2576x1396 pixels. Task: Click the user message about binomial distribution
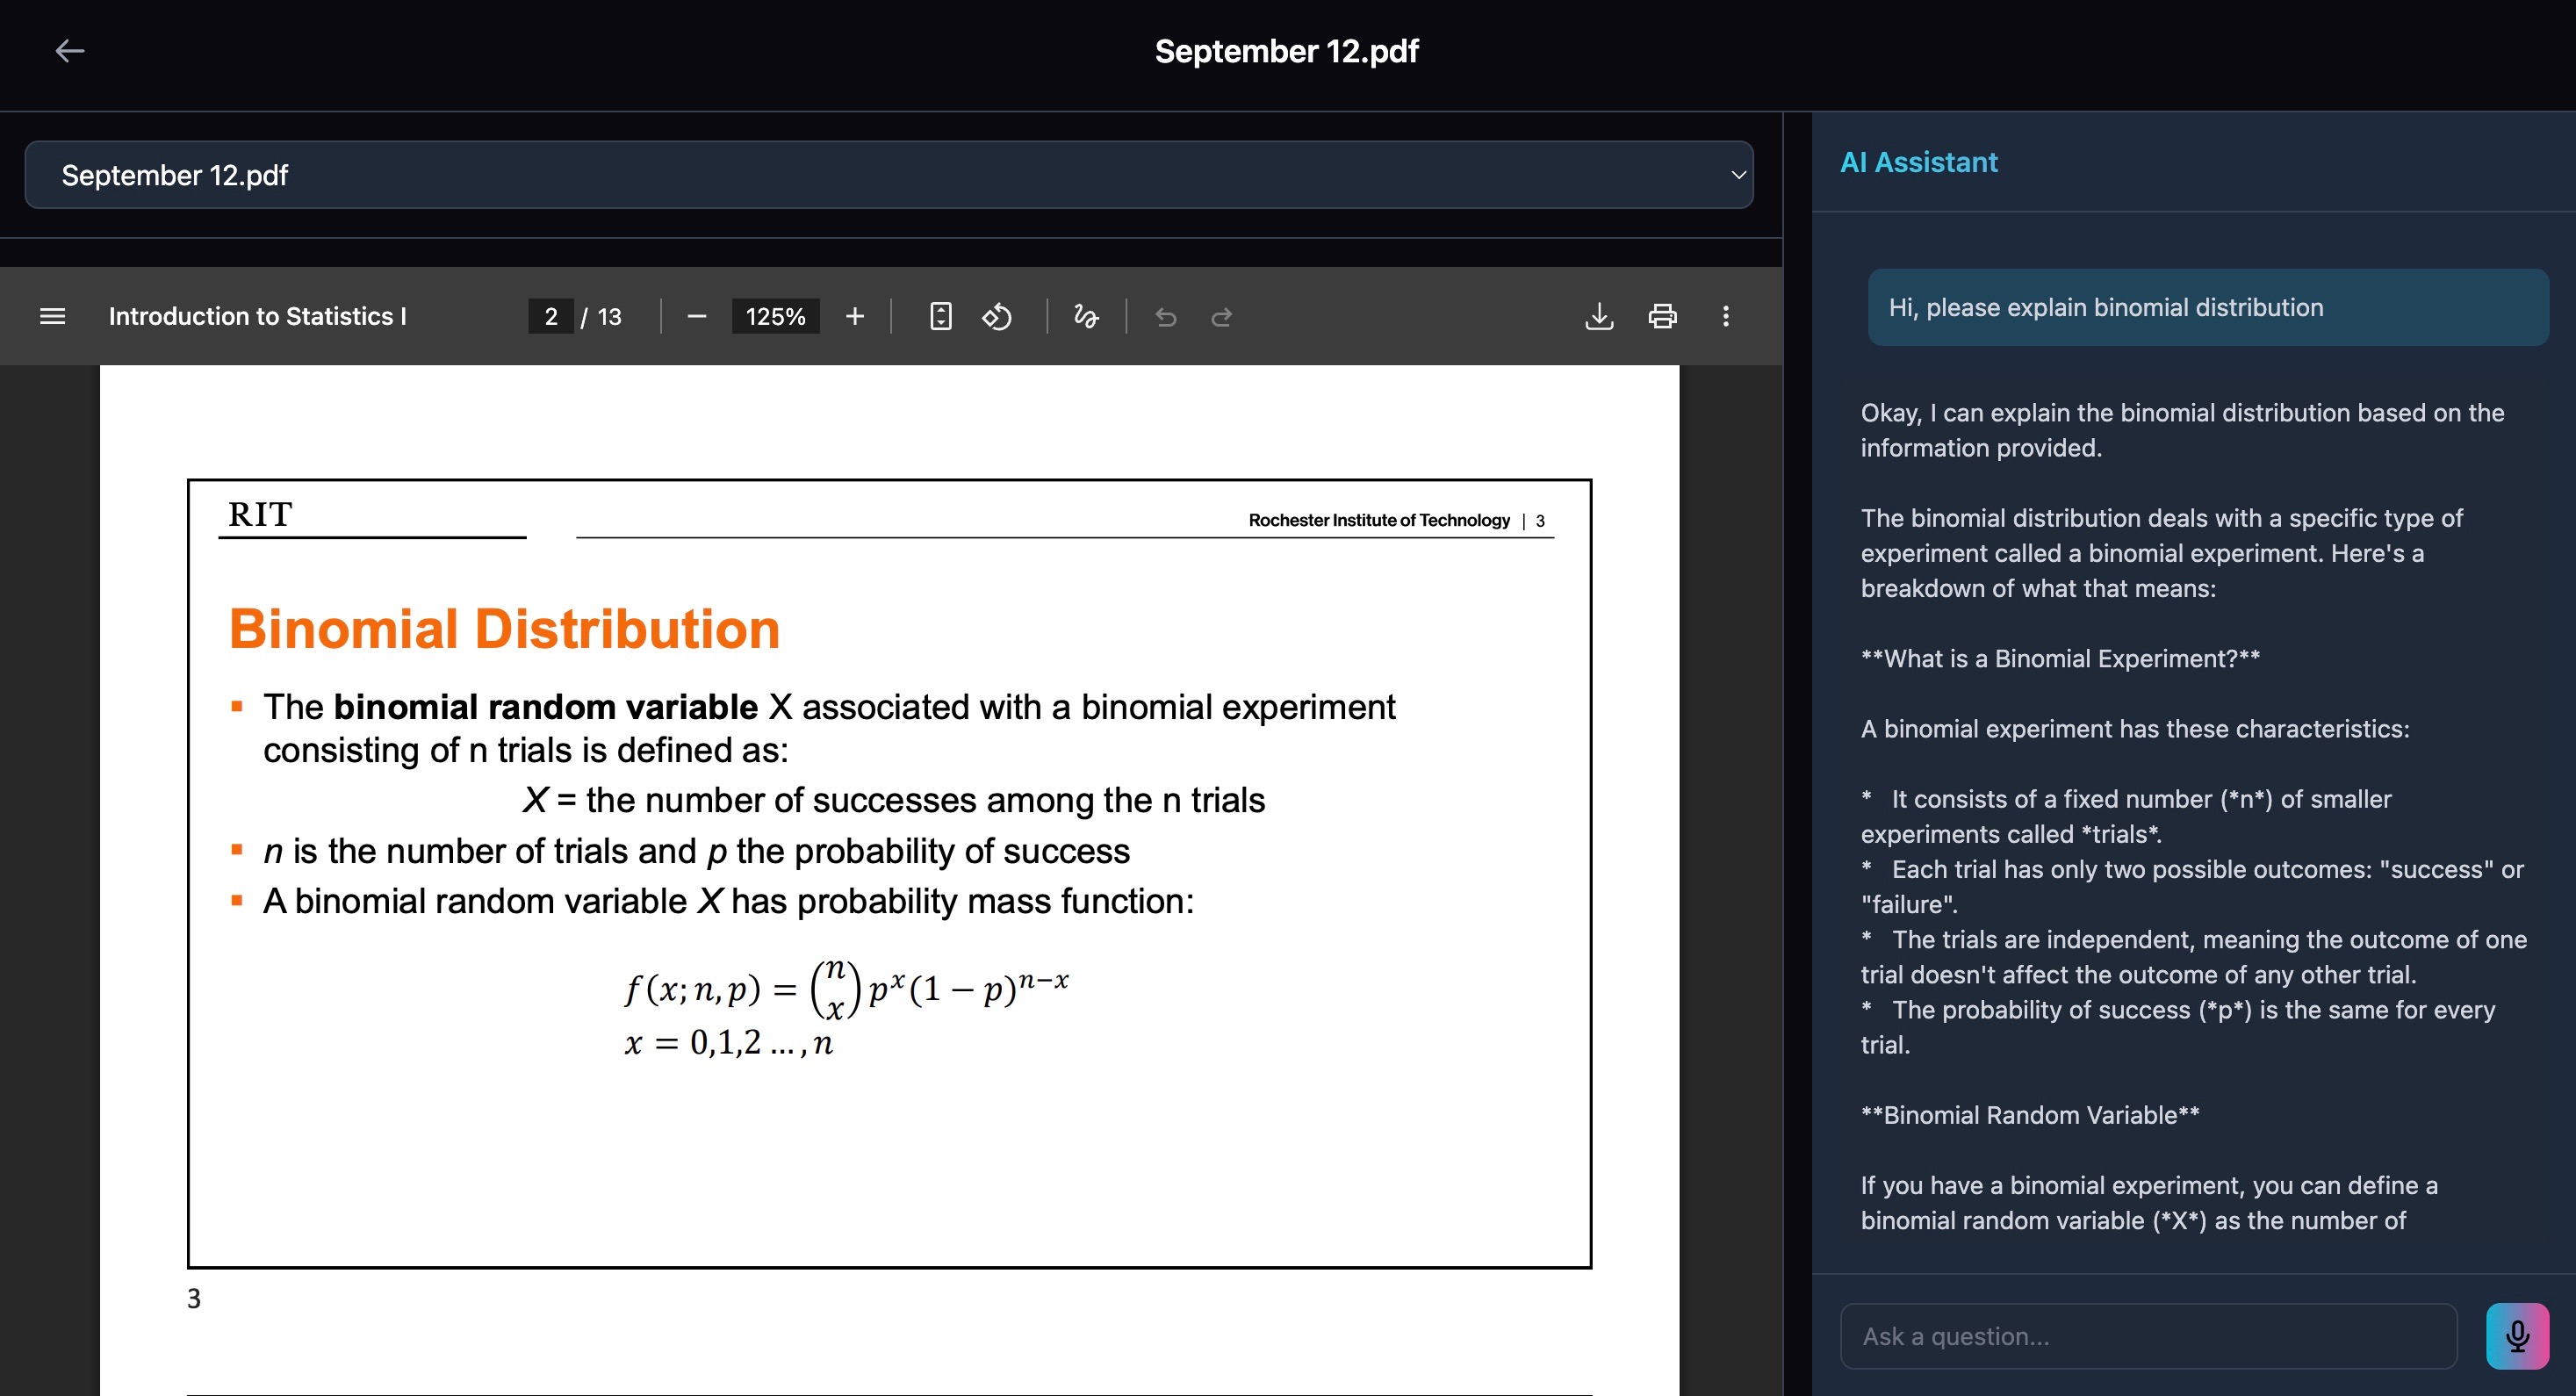click(2207, 307)
